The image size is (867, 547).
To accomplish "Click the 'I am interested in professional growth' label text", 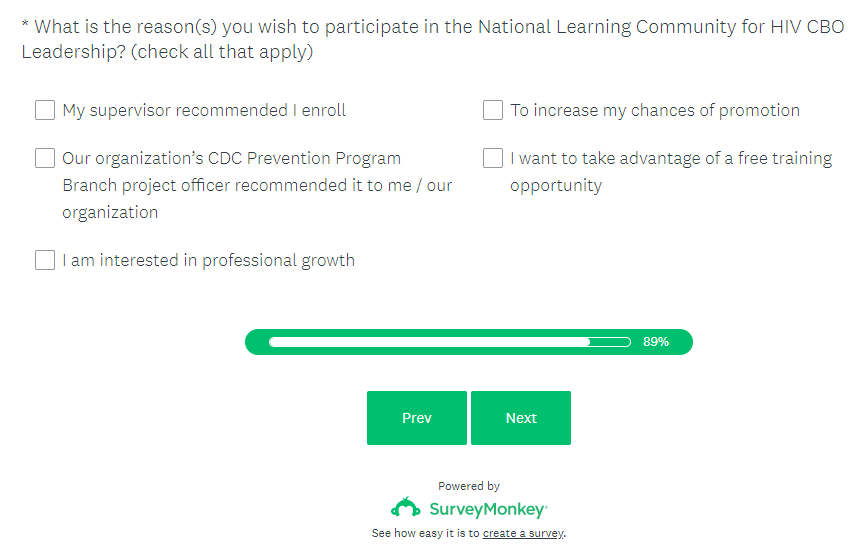I will point(208,261).
